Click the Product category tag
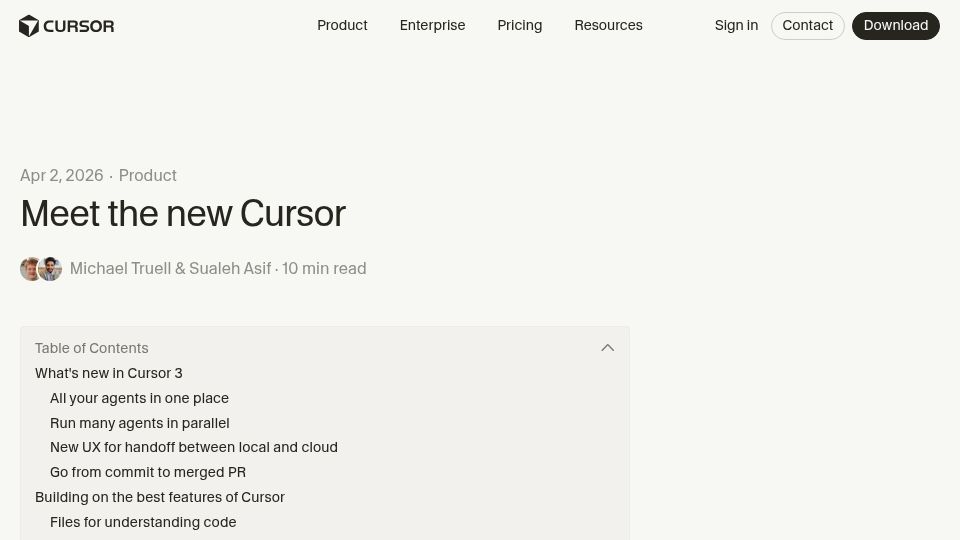This screenshot has width=960, height=540. 148,176
